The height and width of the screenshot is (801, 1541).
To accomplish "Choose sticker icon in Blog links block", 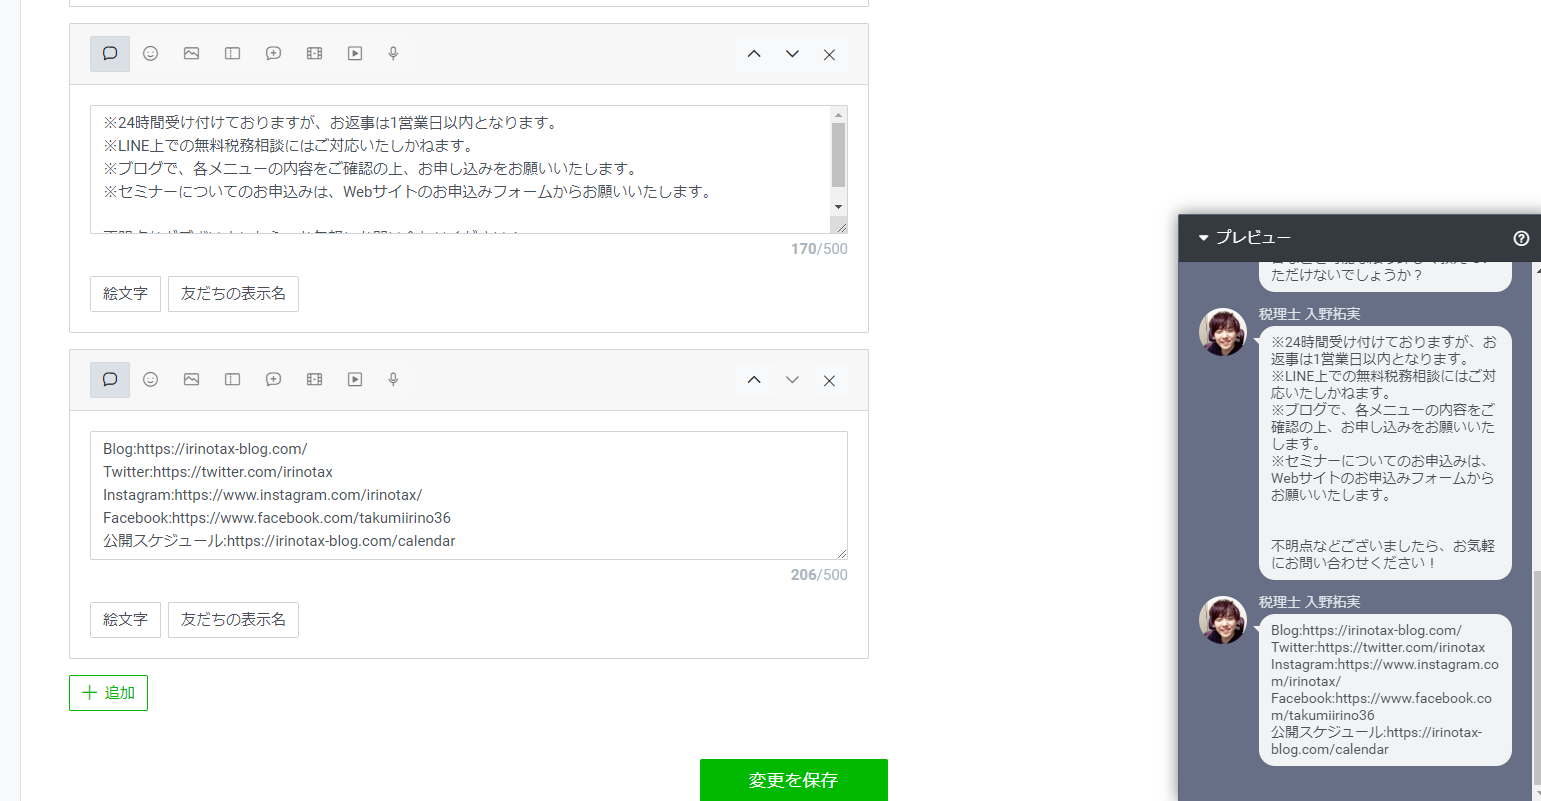I will [151, 380].
